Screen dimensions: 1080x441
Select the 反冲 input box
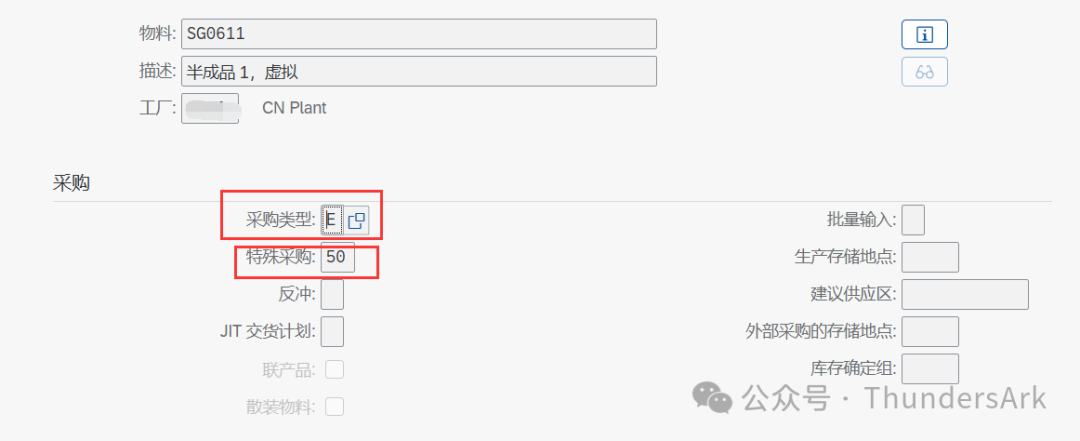(x=333, y=294)
